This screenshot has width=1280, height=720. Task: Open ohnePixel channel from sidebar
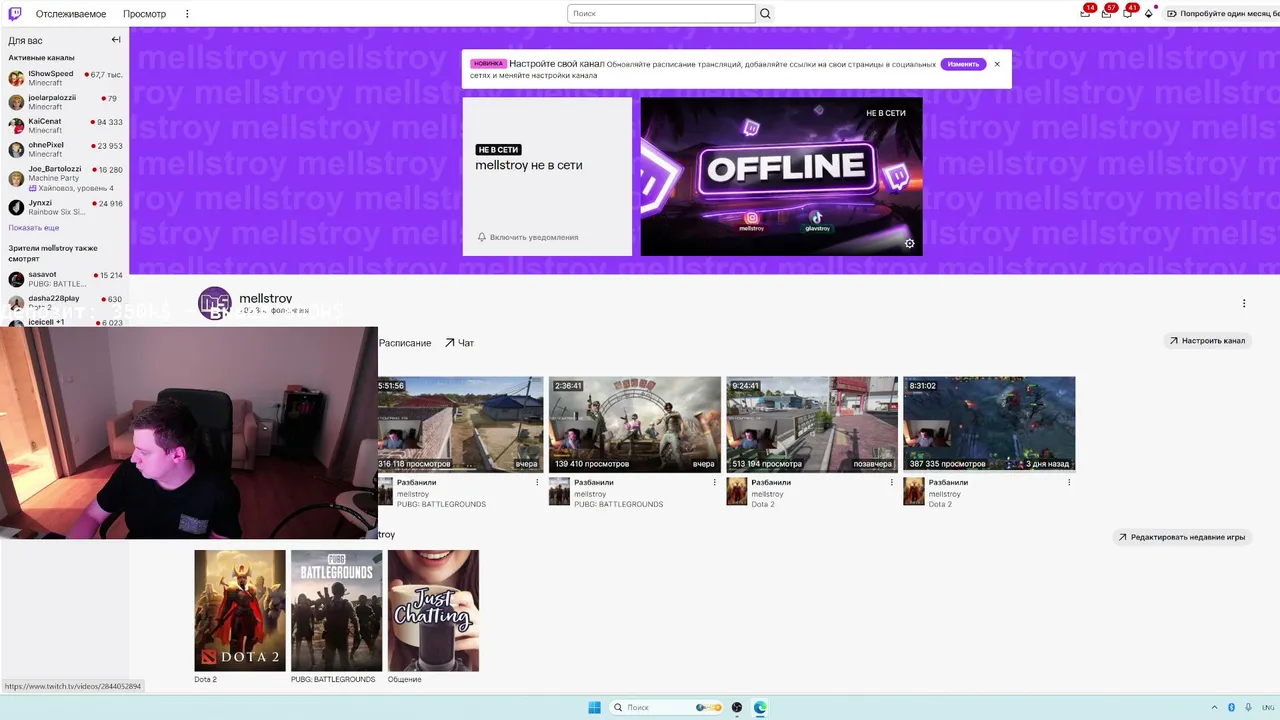click(64, 150)
